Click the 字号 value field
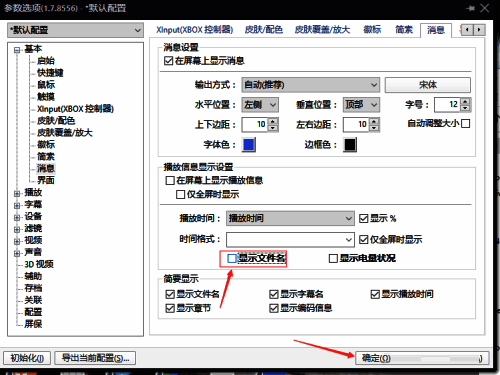 point(448,105)
